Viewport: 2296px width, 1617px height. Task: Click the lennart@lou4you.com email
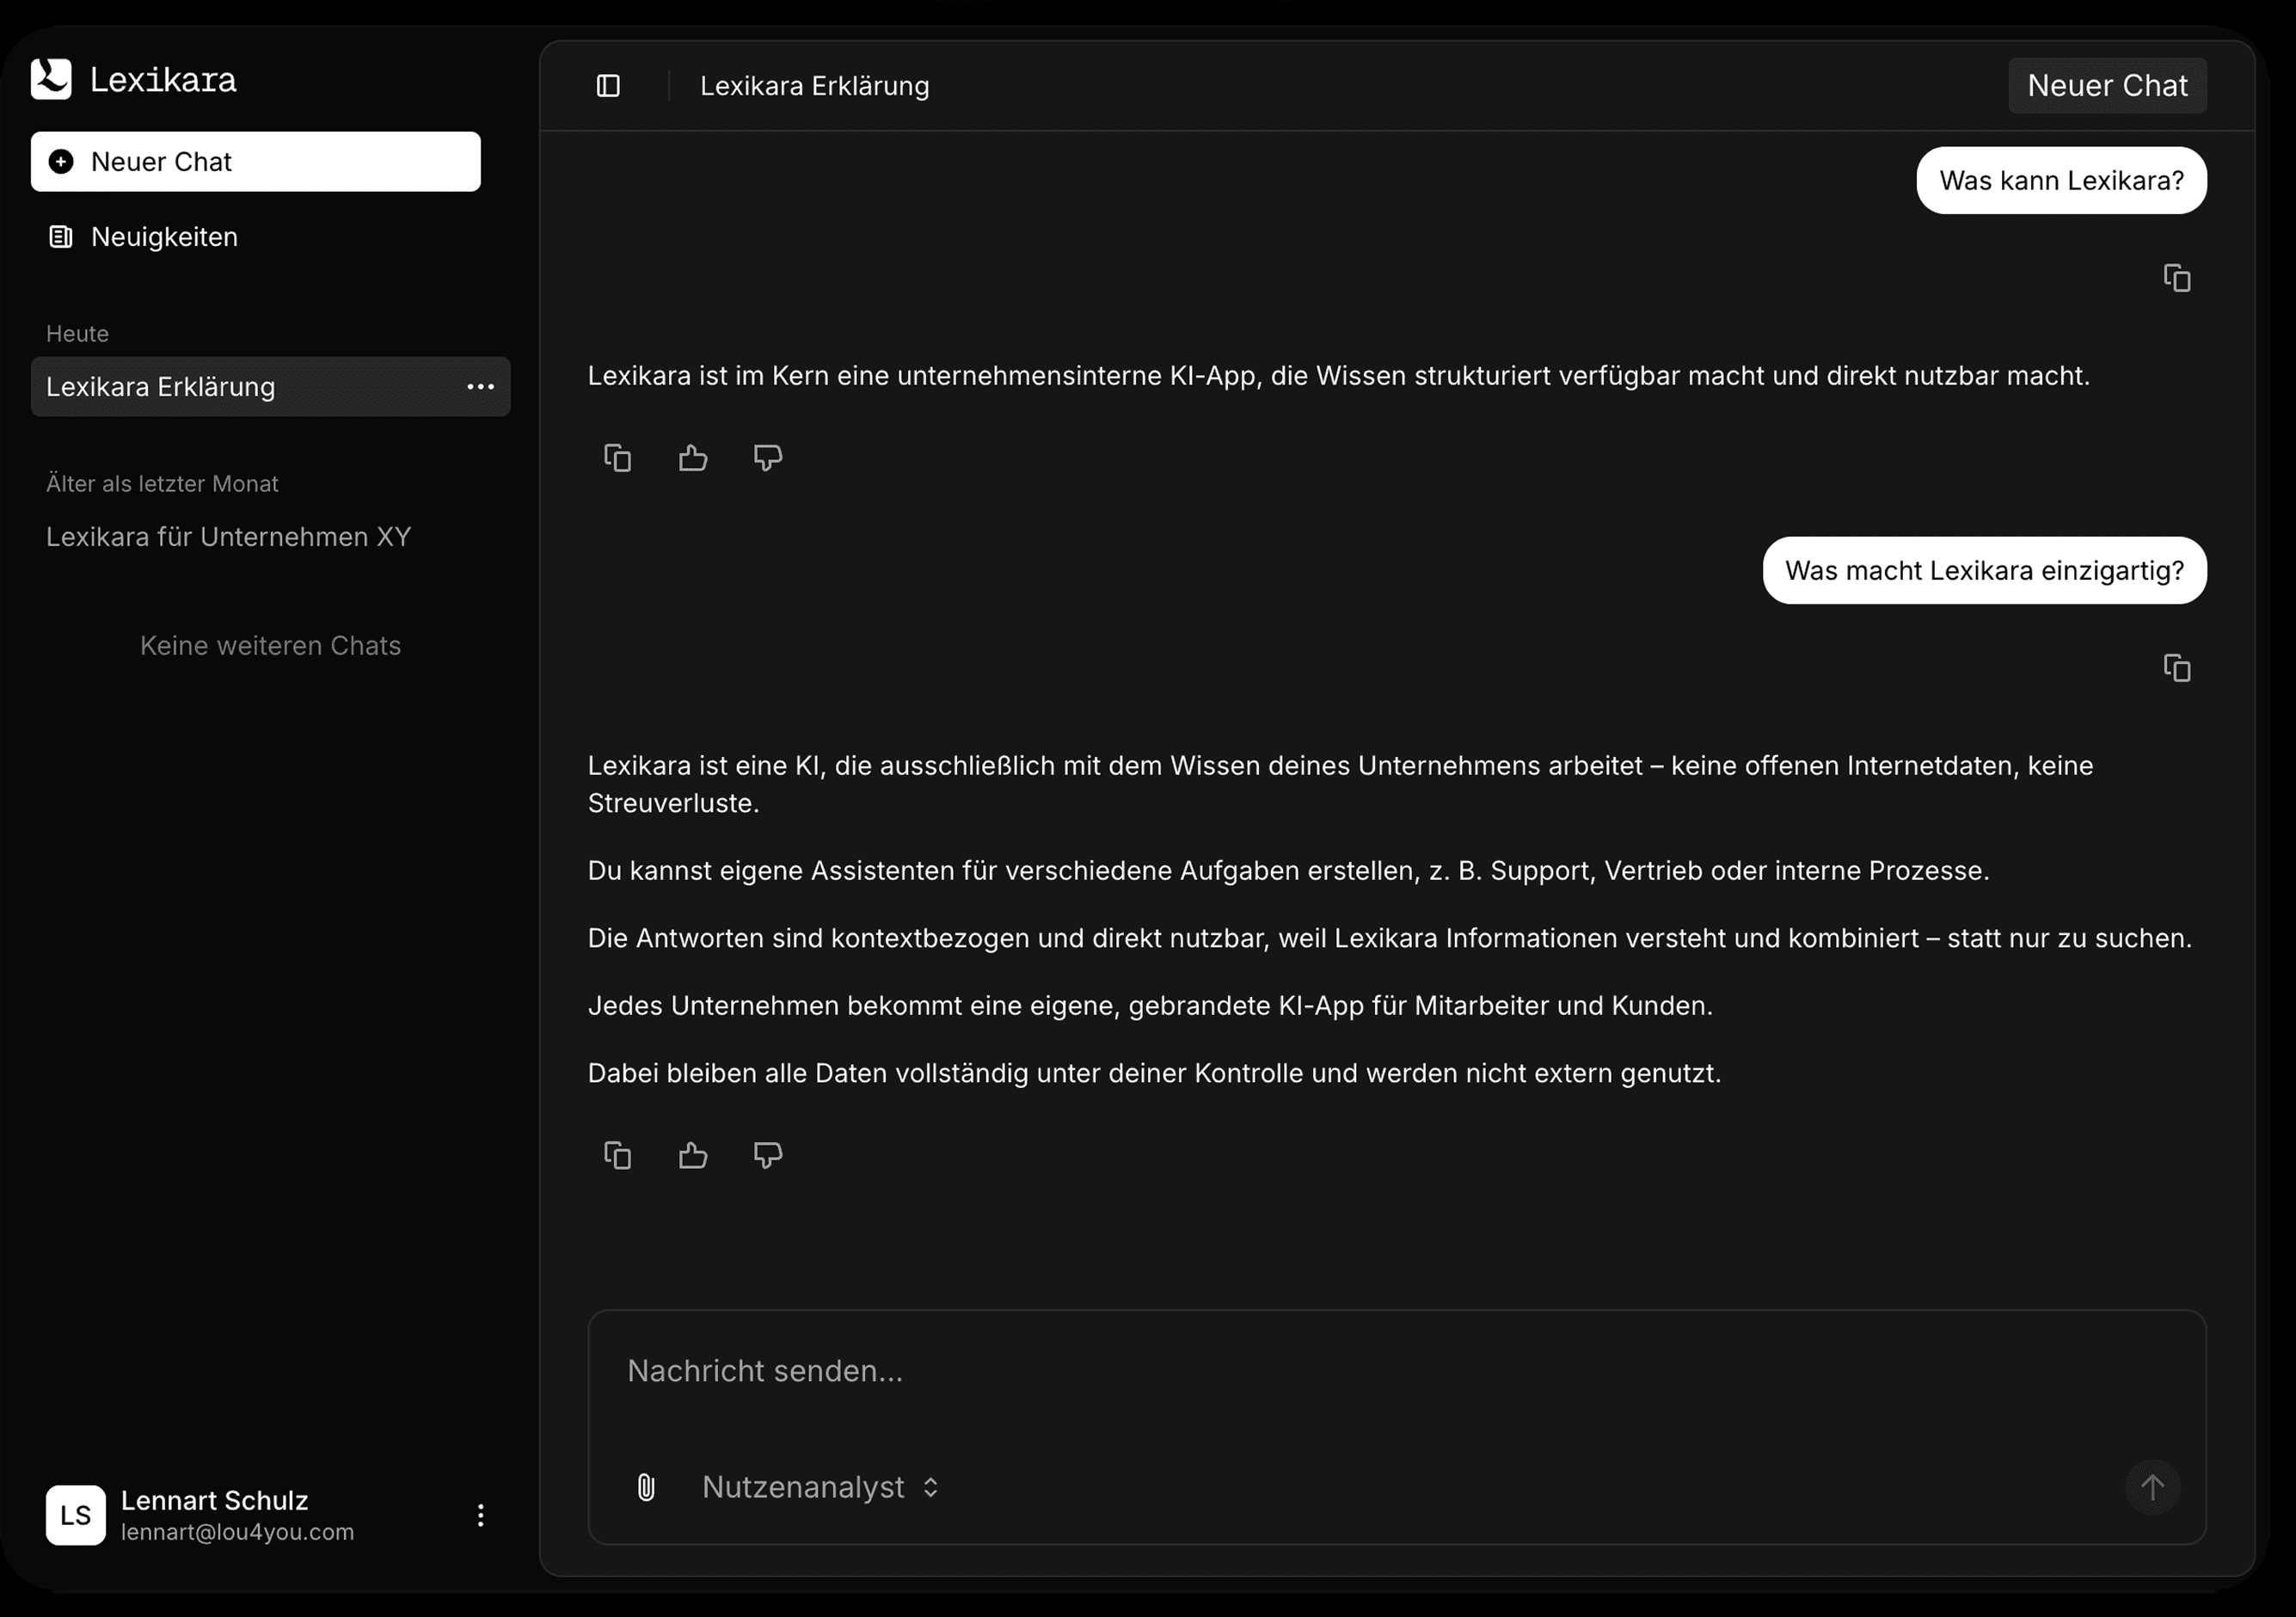pyautogui.click(x=238, y=1533)
